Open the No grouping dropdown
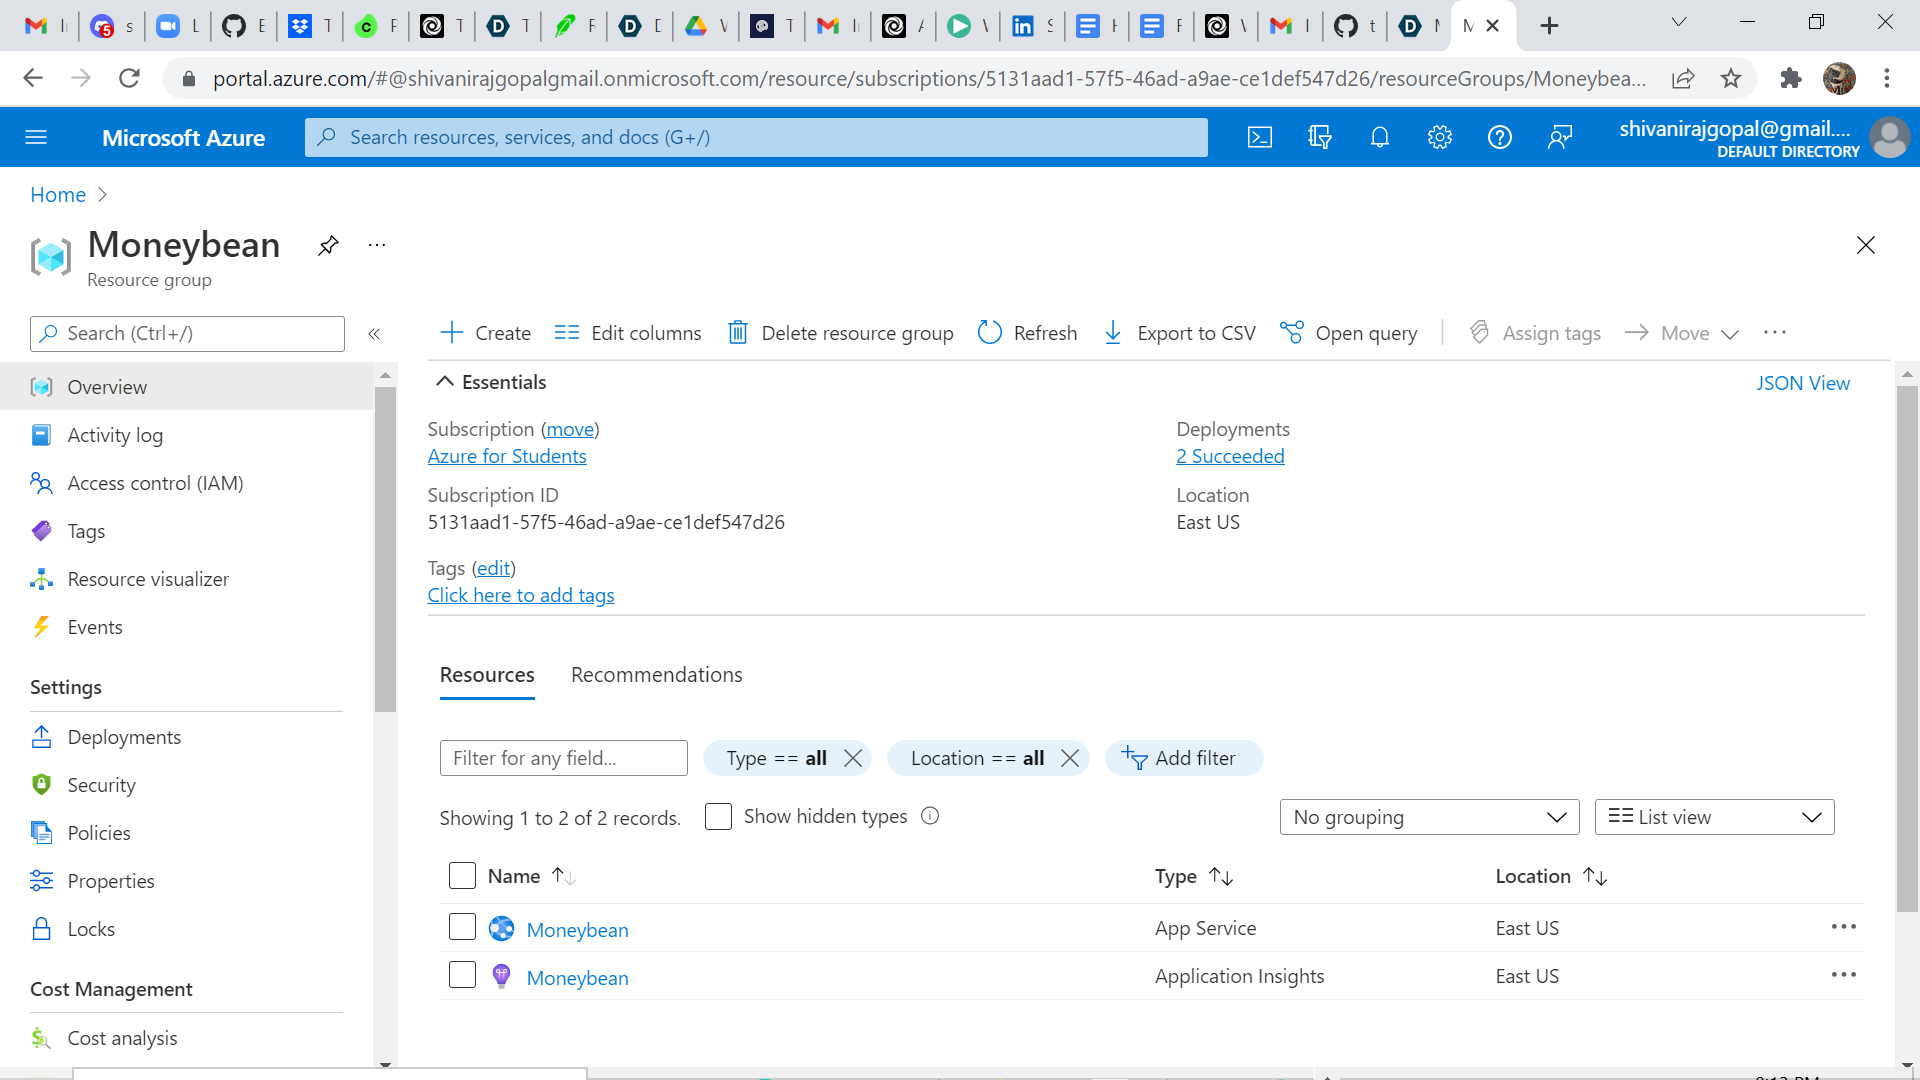The height and width of the screenshot is (1080, 1920). click(1429, 818)
